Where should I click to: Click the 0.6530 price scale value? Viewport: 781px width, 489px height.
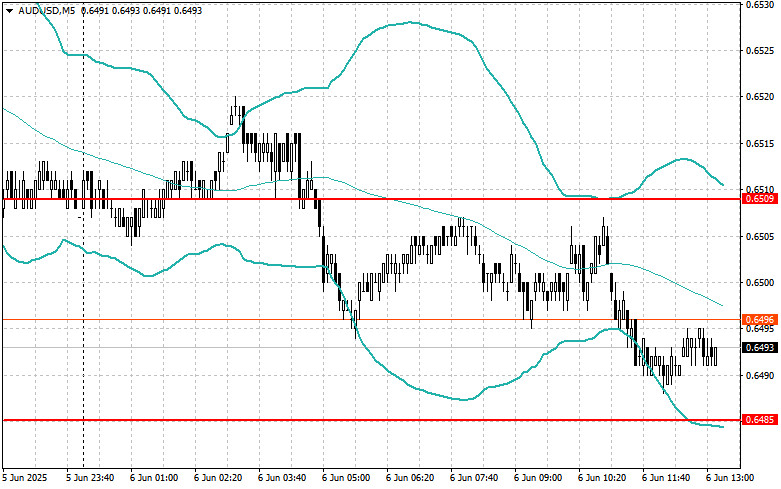(760, 4)
